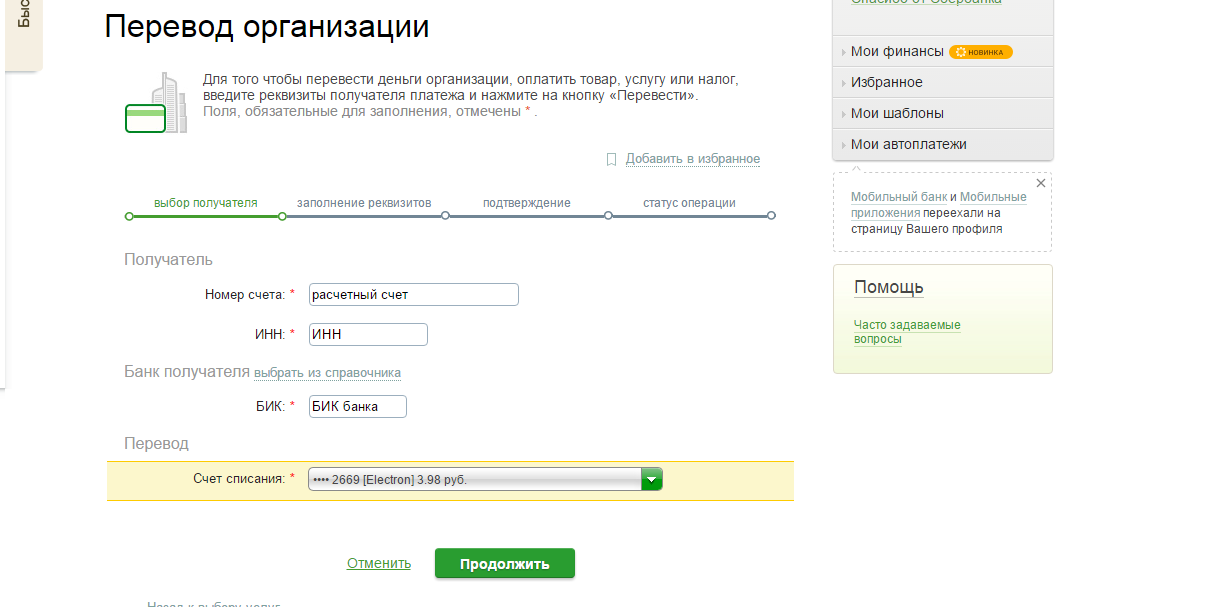Expand the Мои шаблоны sidebar section
Screen dimensions: 1215x607
tap(942, 113)
